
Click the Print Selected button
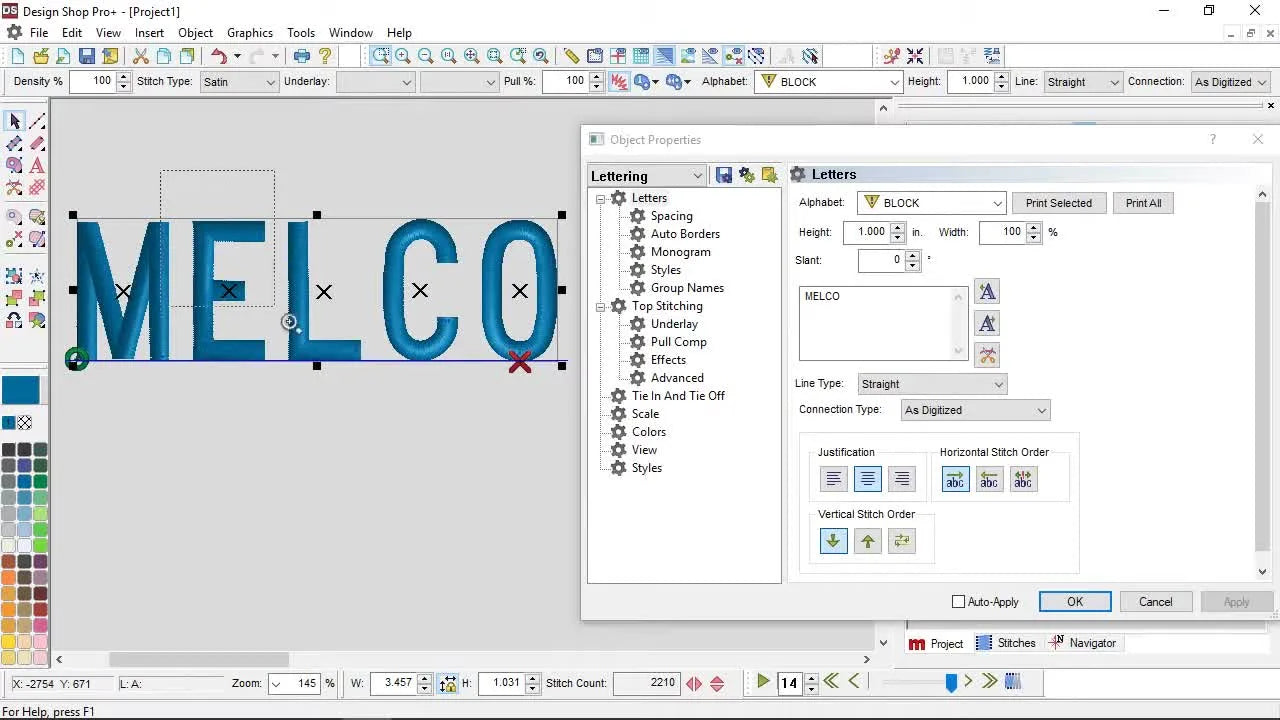point(1059,203)
